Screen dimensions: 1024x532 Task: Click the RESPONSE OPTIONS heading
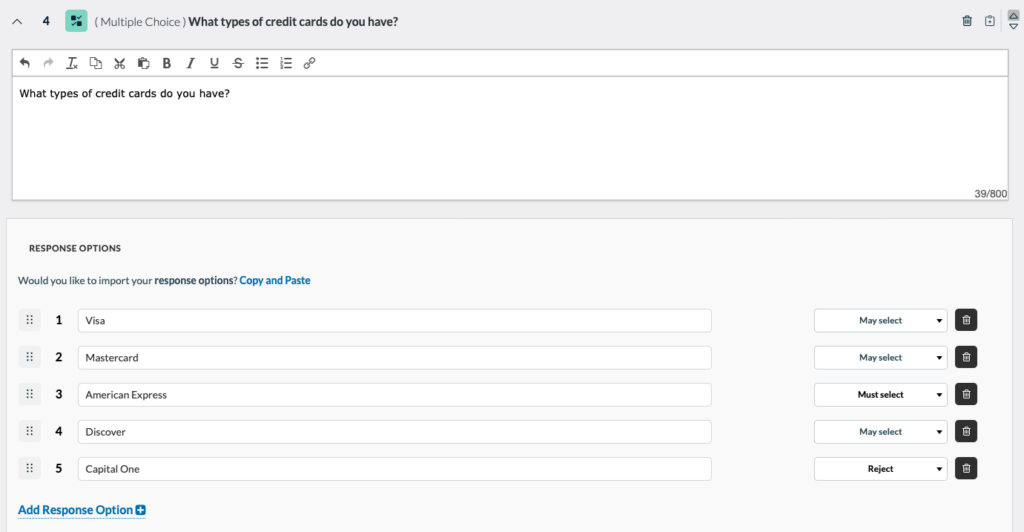pos(75,248)
